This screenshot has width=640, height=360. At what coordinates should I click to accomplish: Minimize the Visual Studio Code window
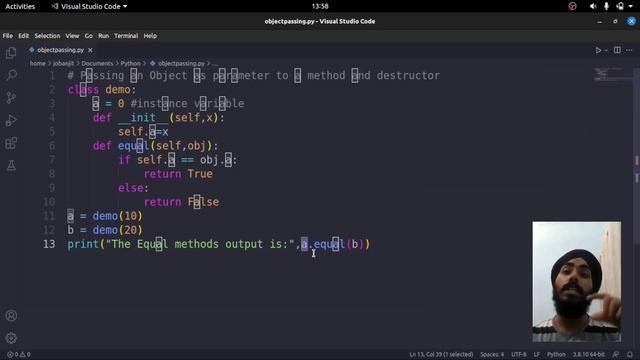point(599,22)
